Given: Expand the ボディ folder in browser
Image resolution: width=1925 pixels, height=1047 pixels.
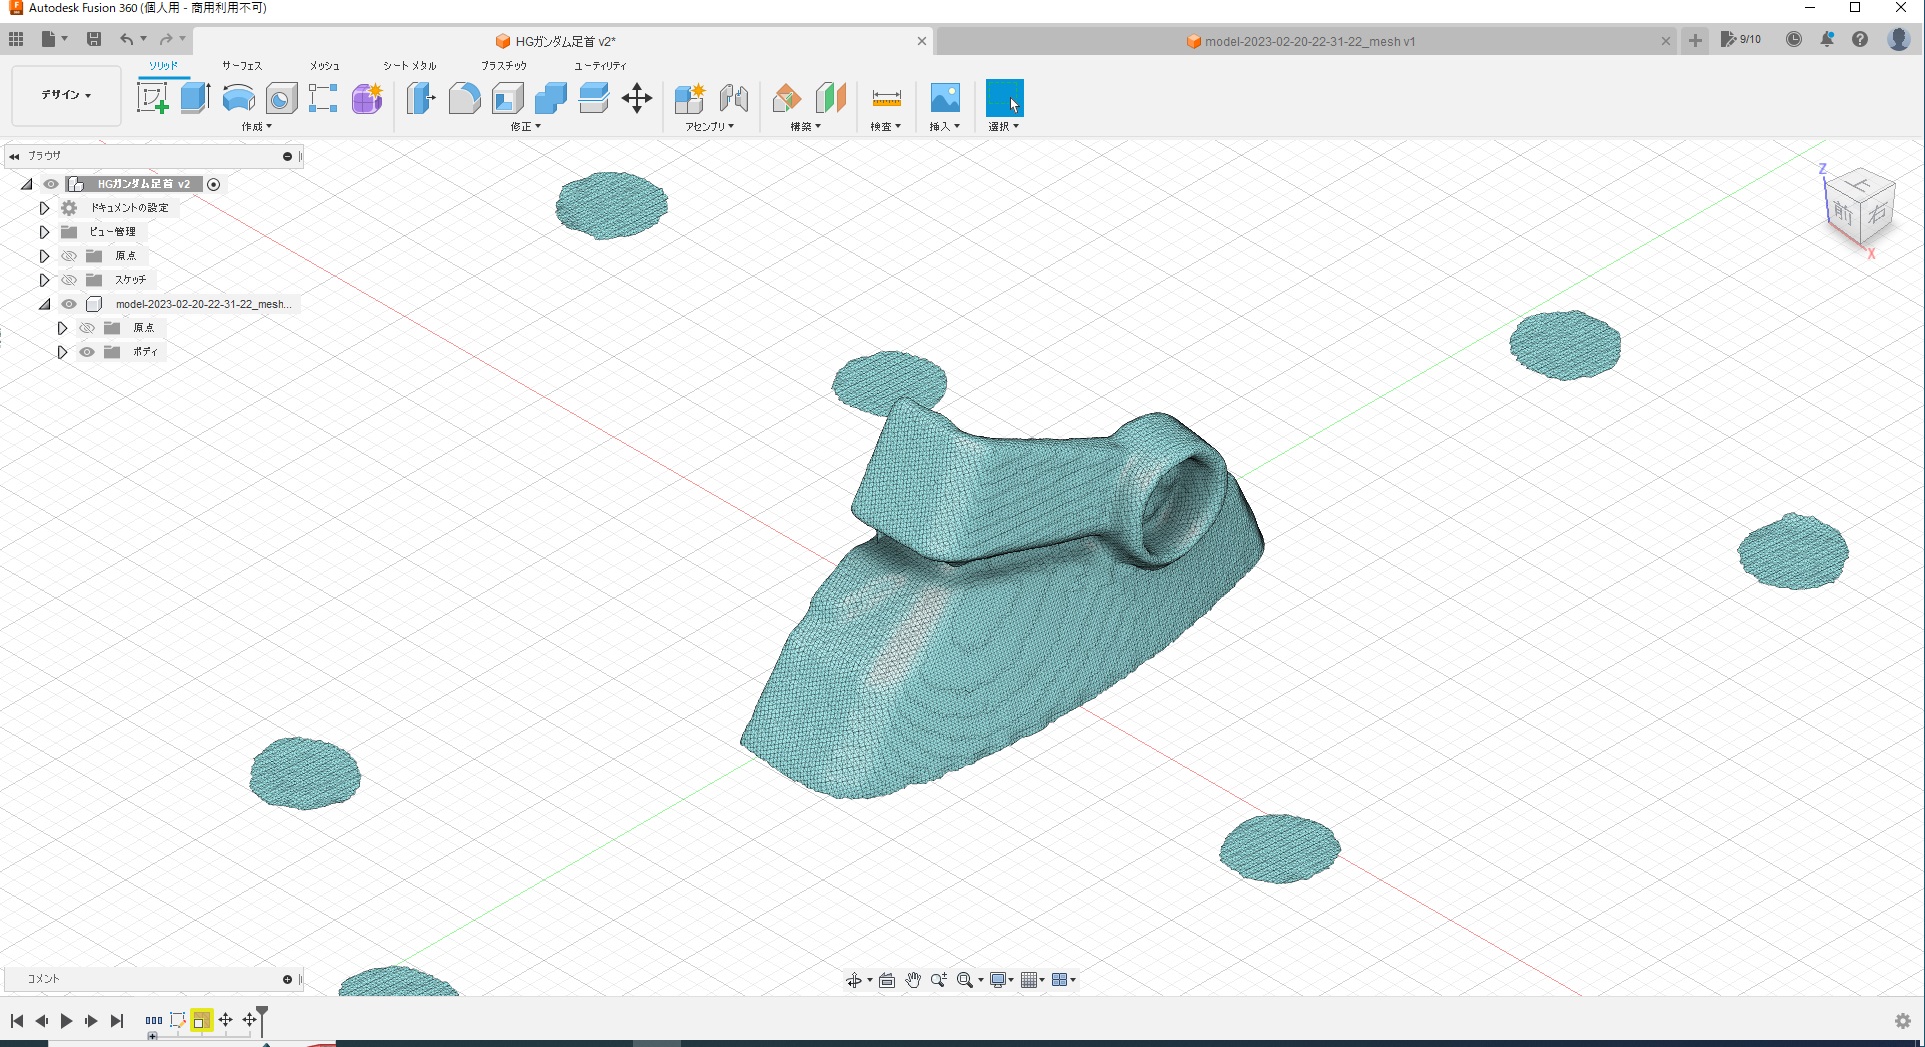Looking at the screenshot, I should point(62,352).
